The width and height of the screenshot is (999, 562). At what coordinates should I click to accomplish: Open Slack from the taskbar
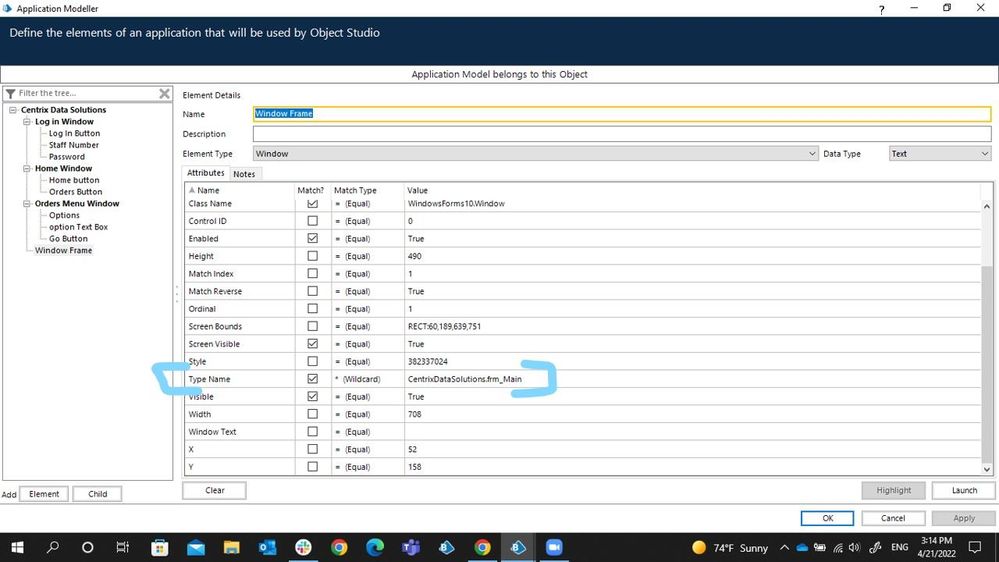pyautogui.click(x=303, y=547)
